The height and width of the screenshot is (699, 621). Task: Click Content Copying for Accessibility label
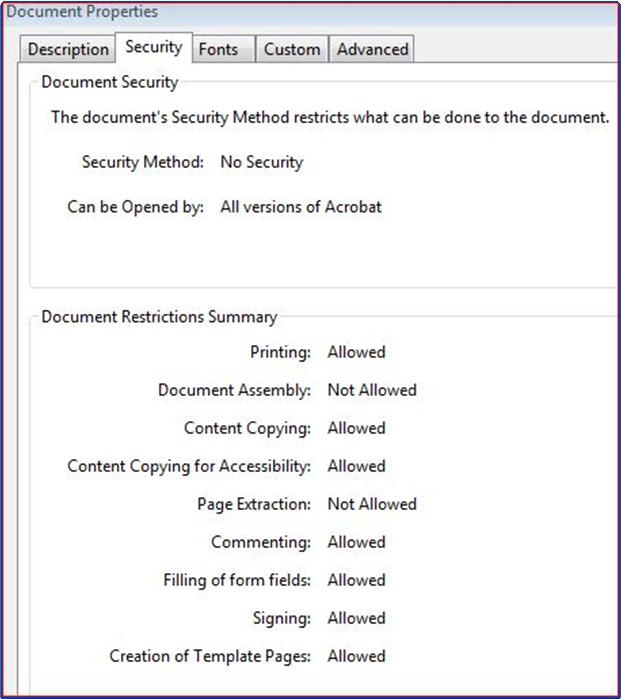pyautogui.click(x=189, y=467)
